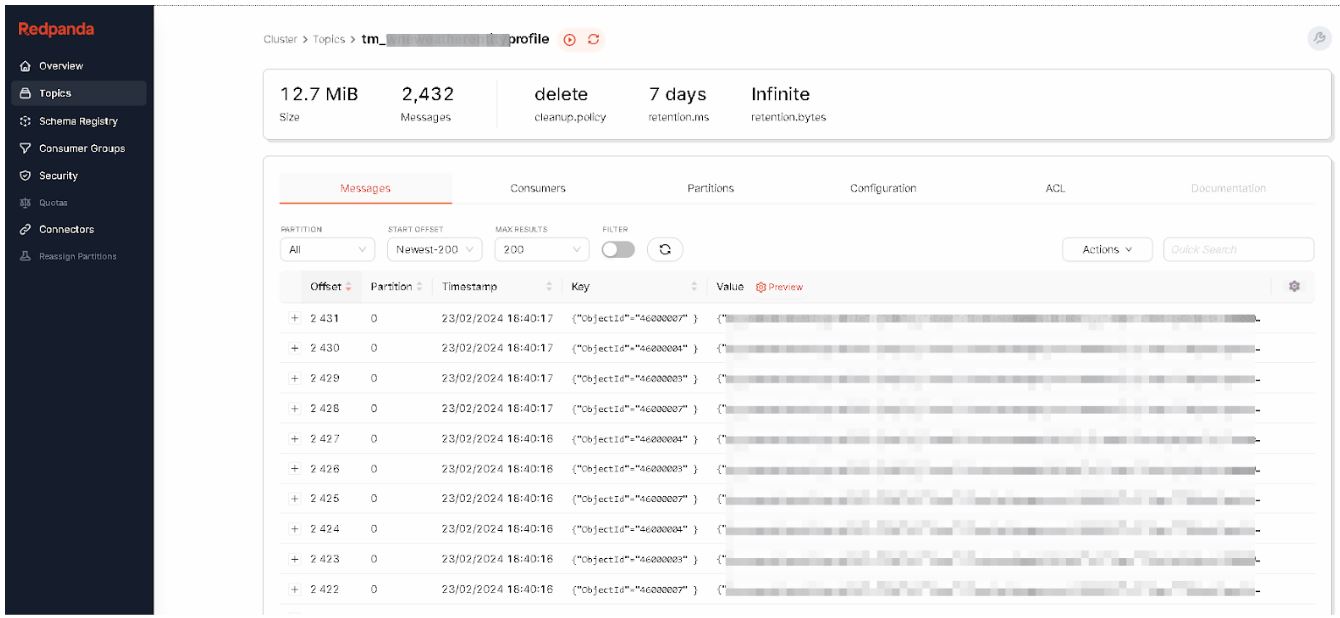Open the Start Offset dropdown
The height and width of the screenshot is (618, 1340).
(x=435, y=250)
